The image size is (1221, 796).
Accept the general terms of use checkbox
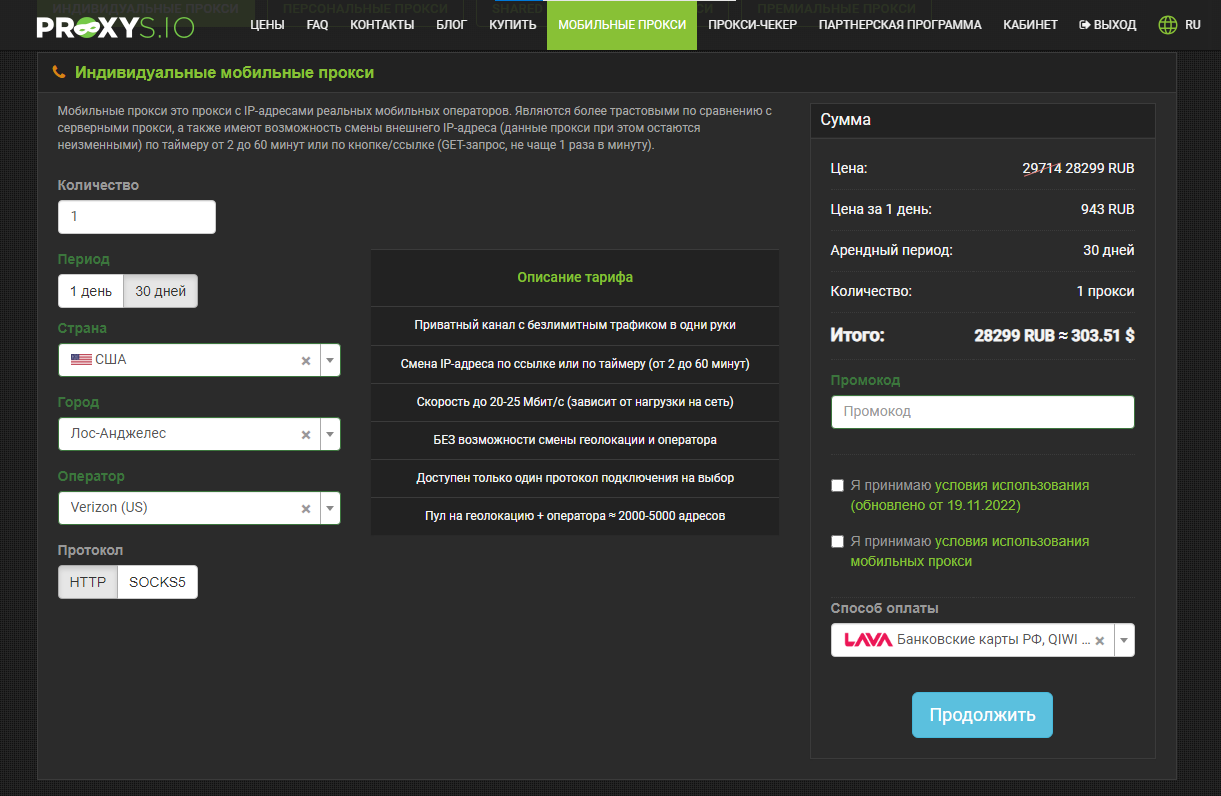pyautogui.click(x=837, y=486)
